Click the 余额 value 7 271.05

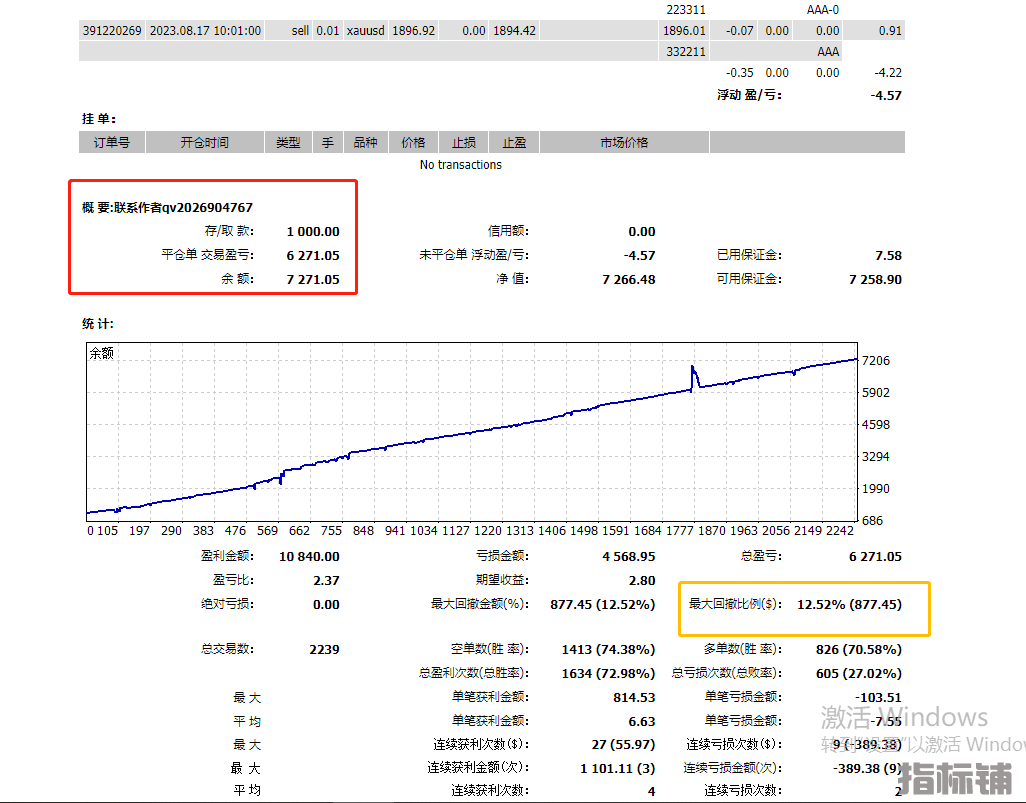(x=313, y=280)
